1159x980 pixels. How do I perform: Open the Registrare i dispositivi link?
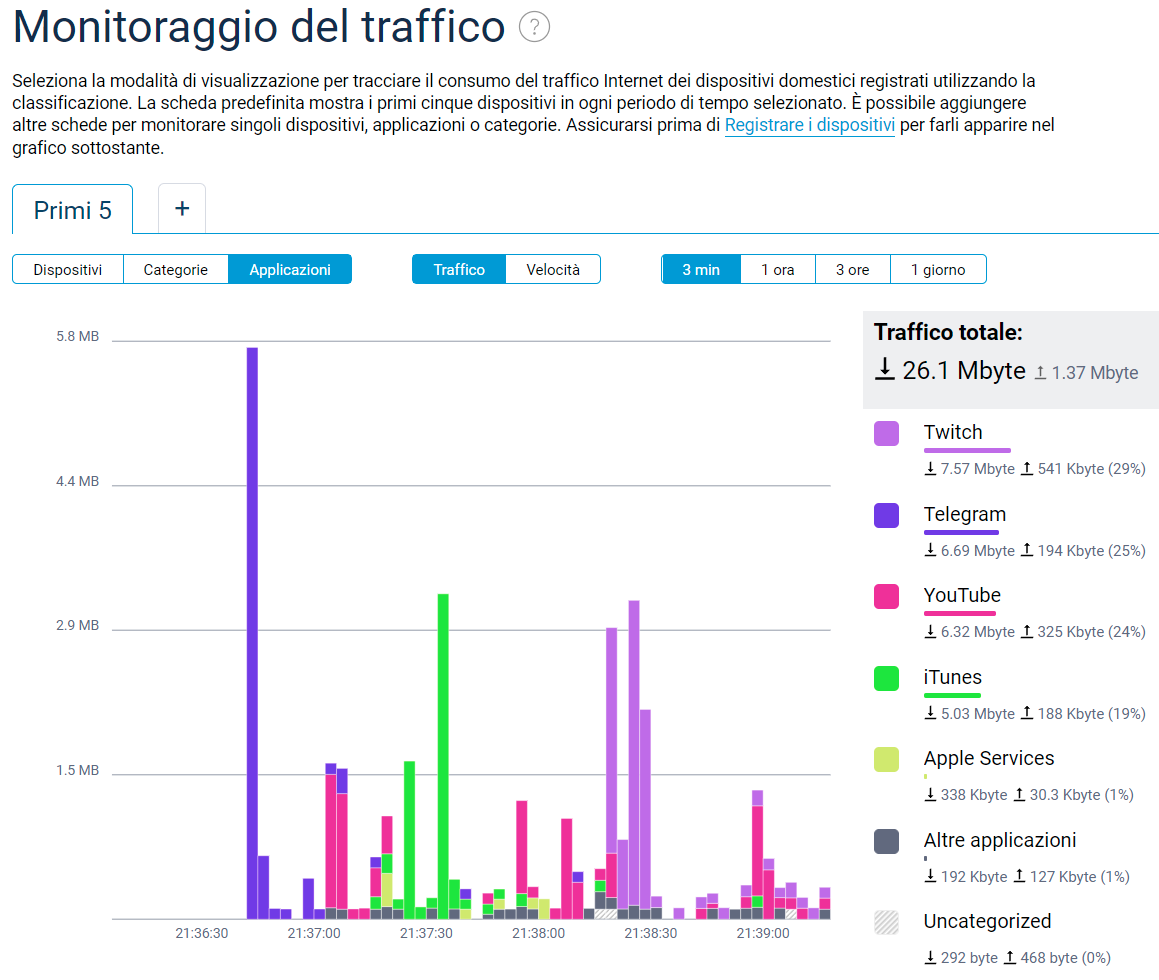[x=809, y=125]
